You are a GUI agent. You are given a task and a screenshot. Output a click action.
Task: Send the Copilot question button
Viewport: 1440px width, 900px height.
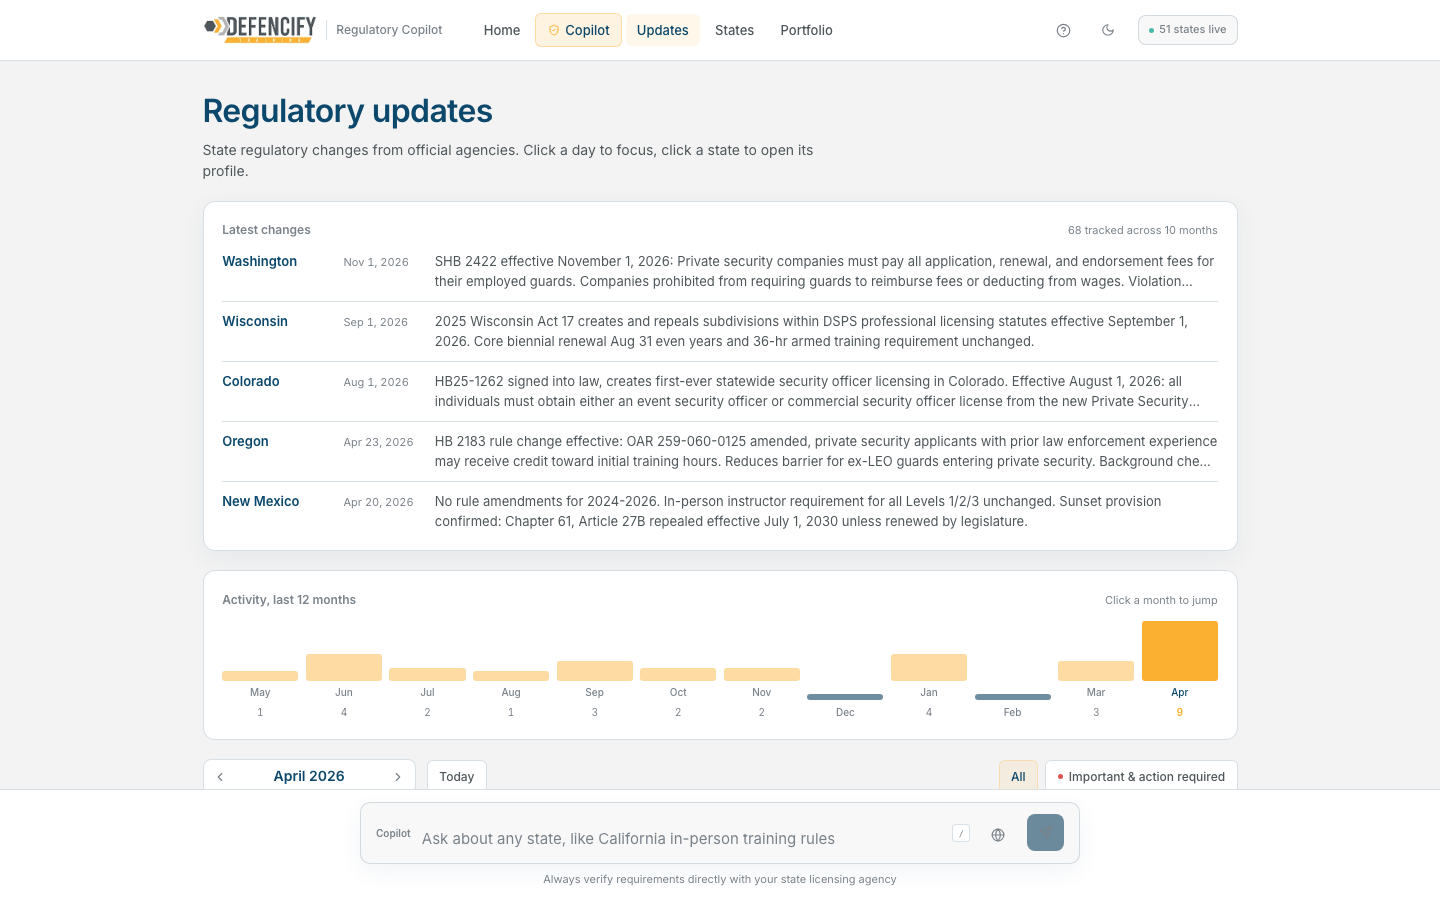tap(1045, 832)
